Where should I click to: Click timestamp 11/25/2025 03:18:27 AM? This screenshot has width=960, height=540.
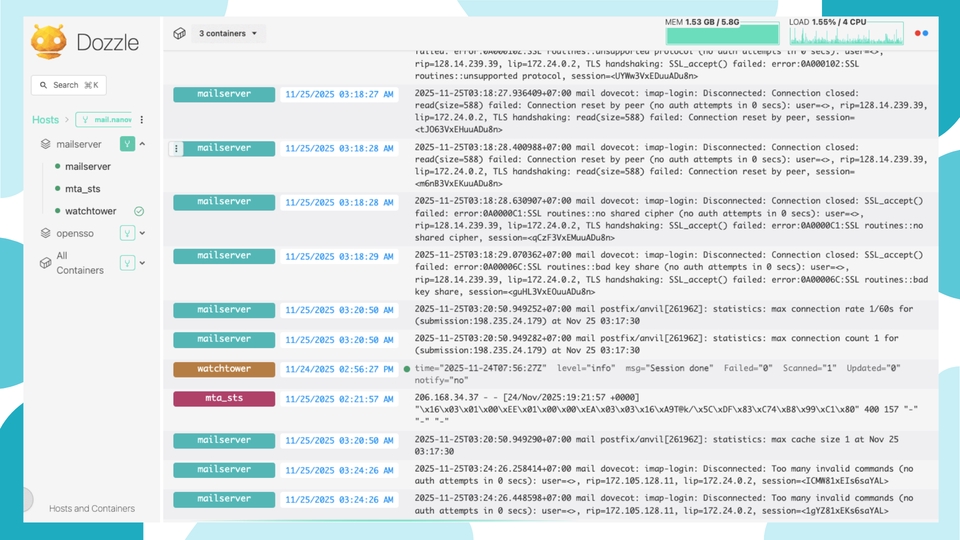click(339, 94)
